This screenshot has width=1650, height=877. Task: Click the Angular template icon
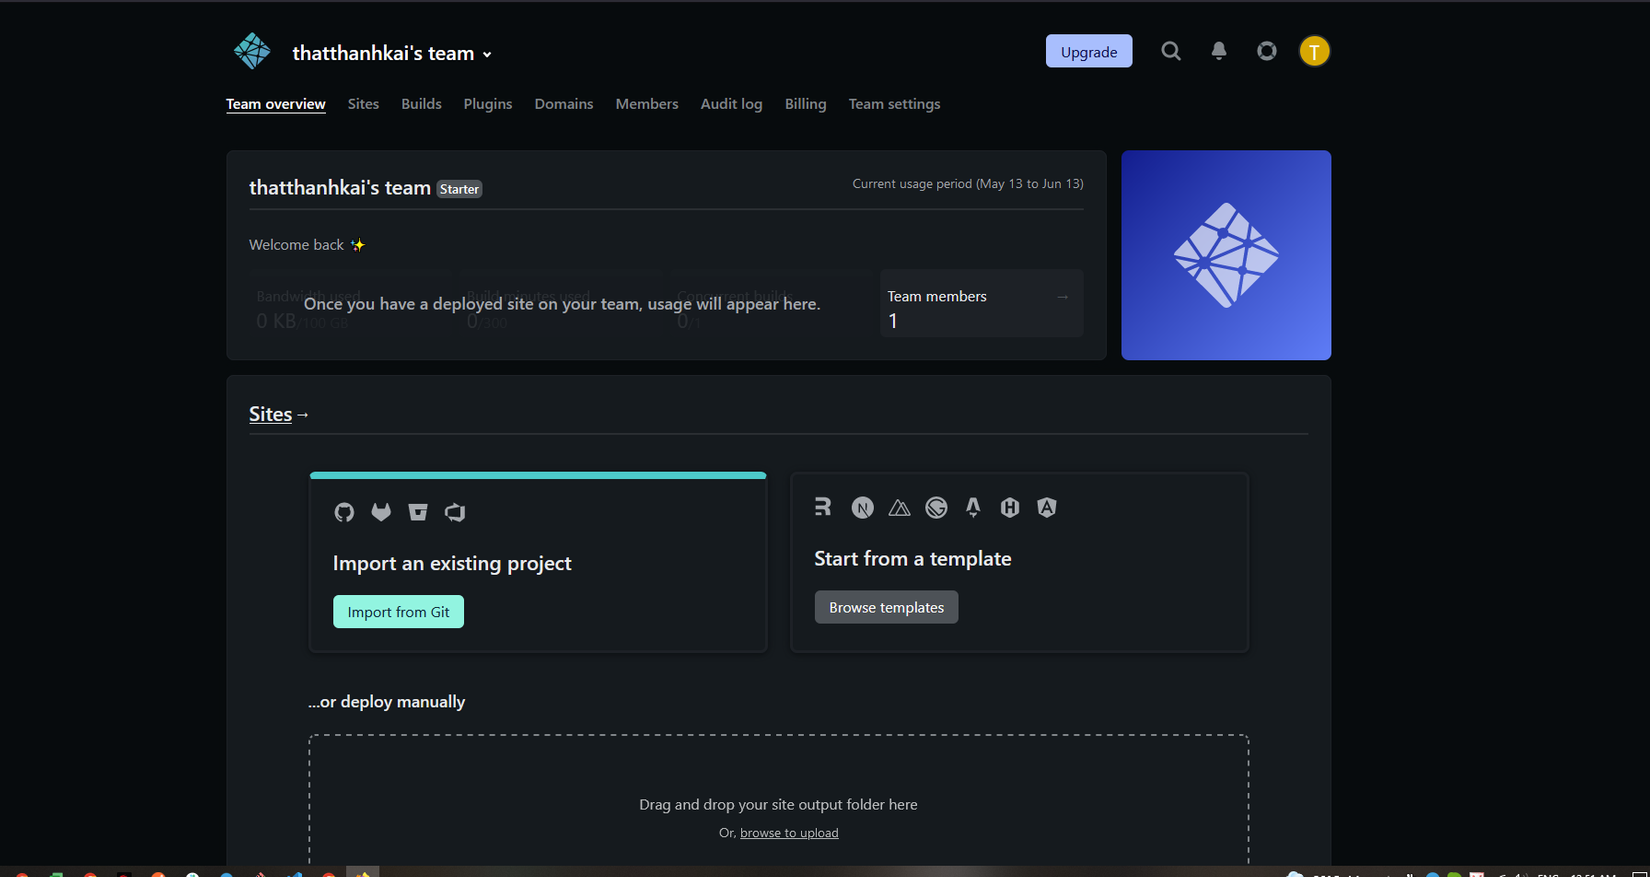point(1047,508)
